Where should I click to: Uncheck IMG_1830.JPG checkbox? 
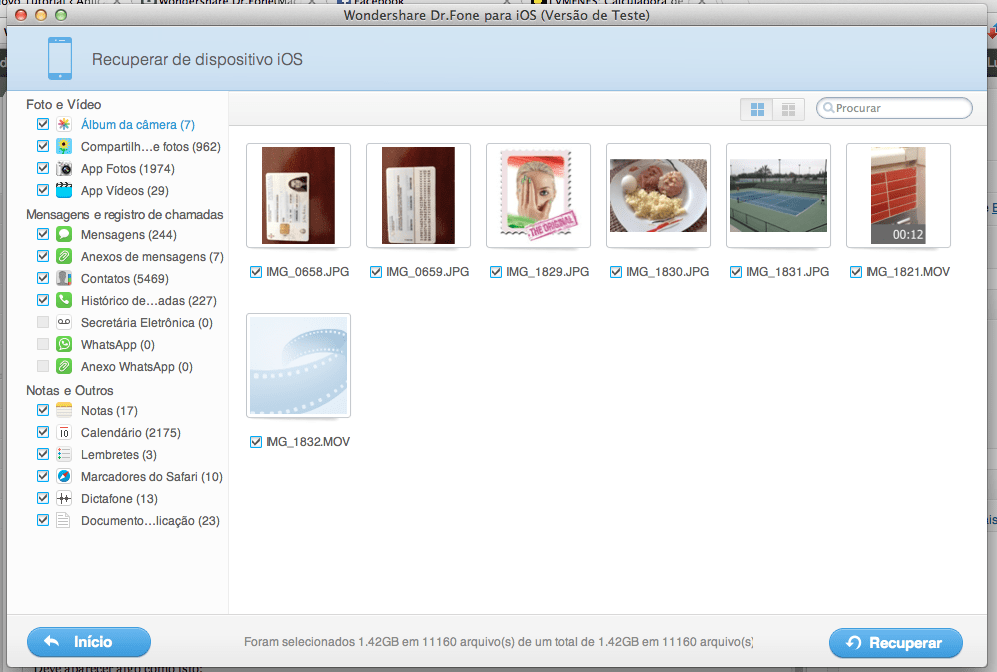[615, 272]
